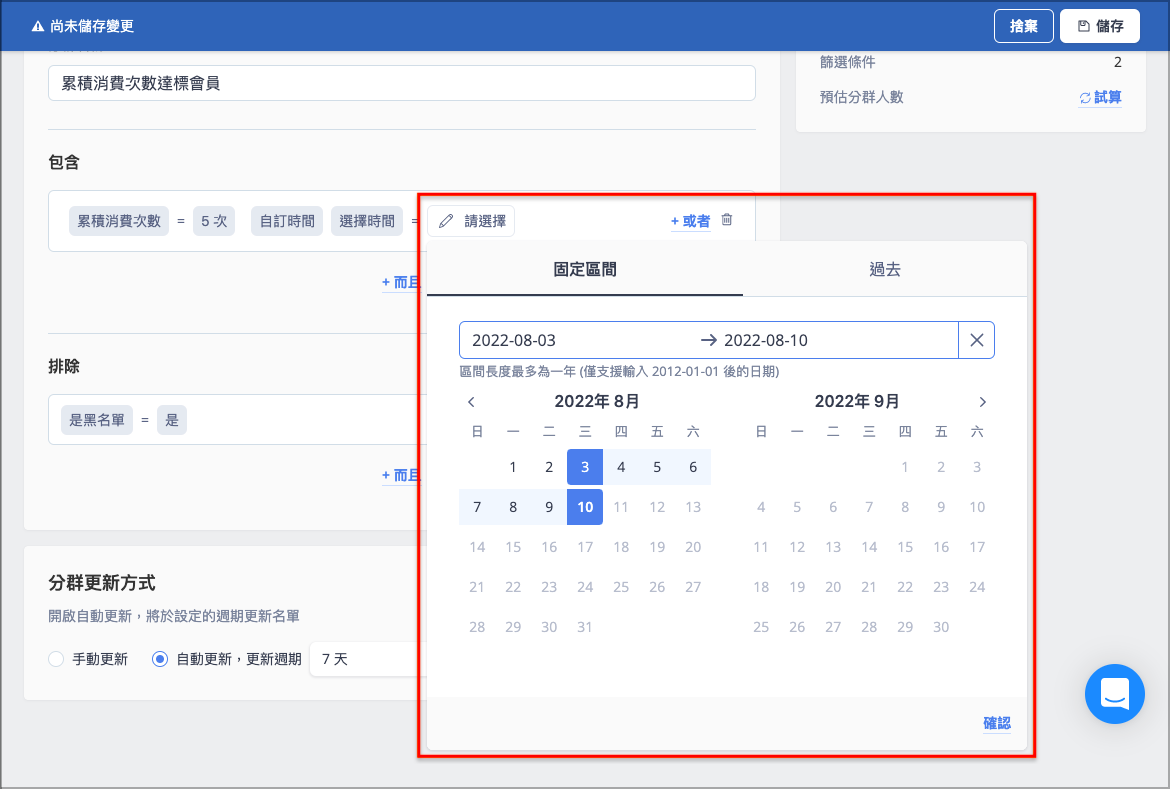This screenshot has height=789, width=1170.
Task: Click August 31 in the calendar
Action: pyautogui.click(x=585, y=627)
